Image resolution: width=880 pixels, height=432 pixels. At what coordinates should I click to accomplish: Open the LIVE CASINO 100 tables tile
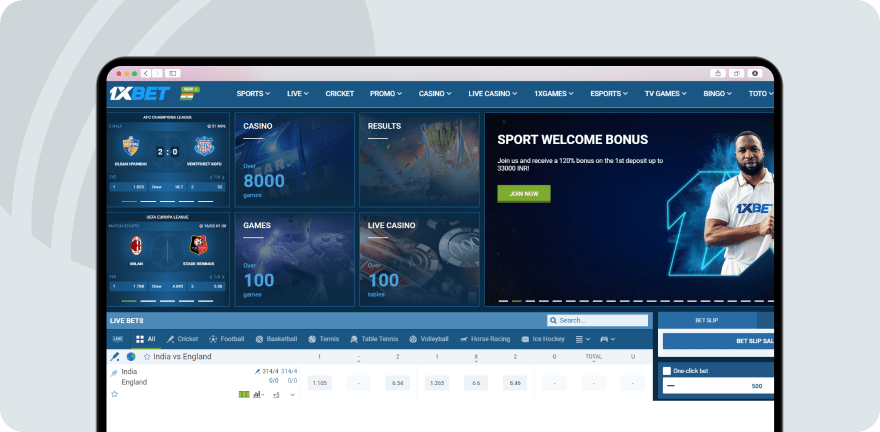(419, 259)
